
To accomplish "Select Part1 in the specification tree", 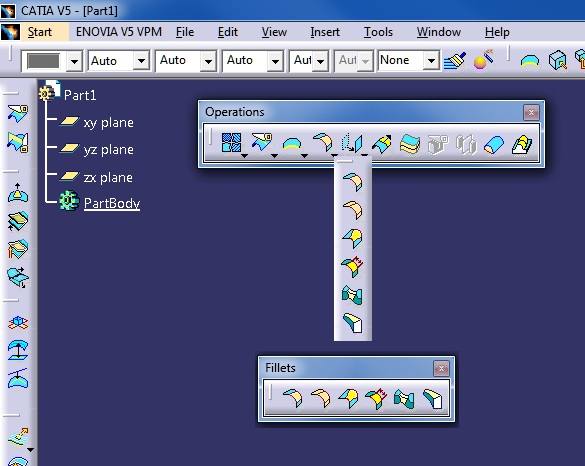I will point(80,95).
